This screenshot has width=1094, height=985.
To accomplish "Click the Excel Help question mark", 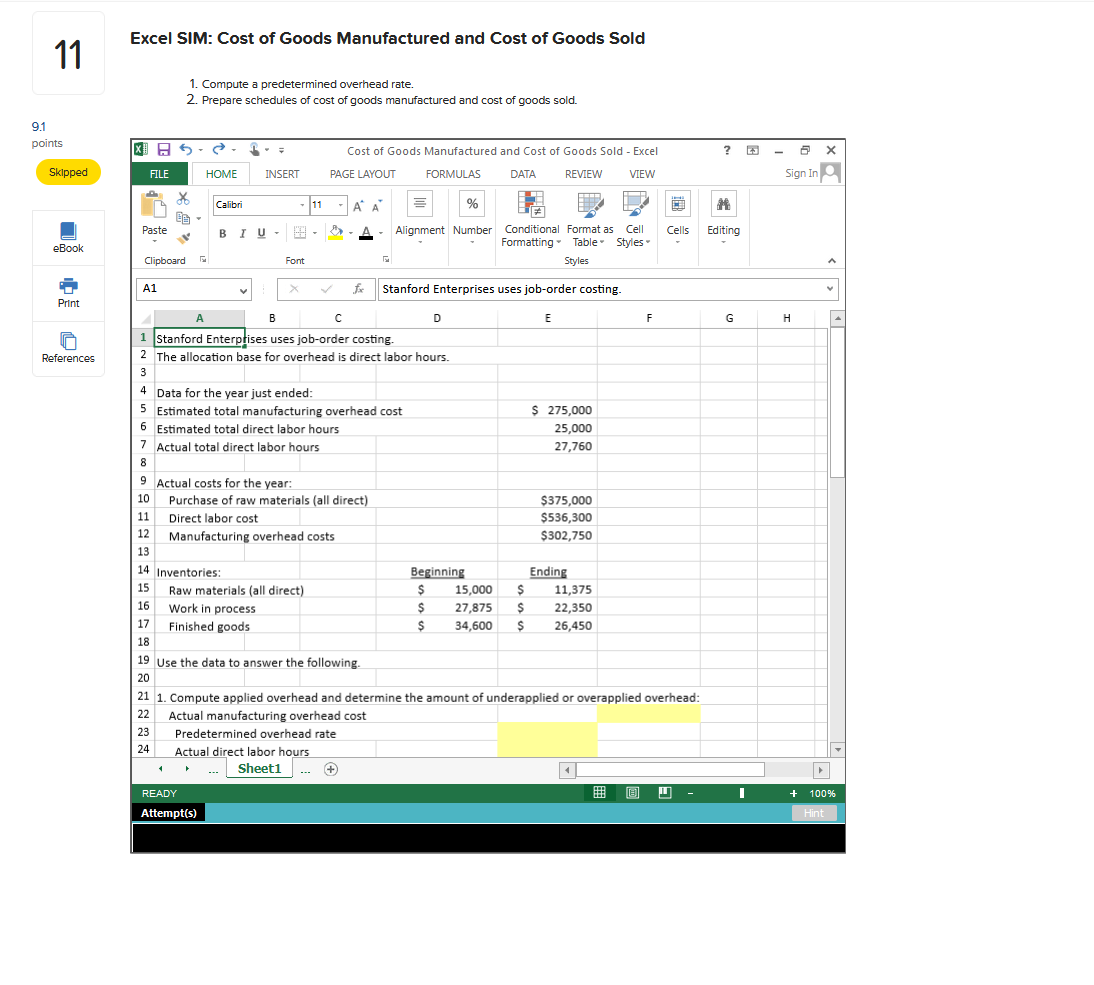I will coord(727,150).
